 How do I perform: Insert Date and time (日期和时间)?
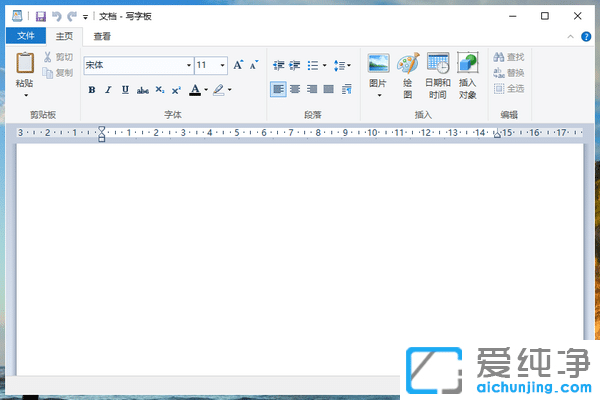tap(438, 75)
